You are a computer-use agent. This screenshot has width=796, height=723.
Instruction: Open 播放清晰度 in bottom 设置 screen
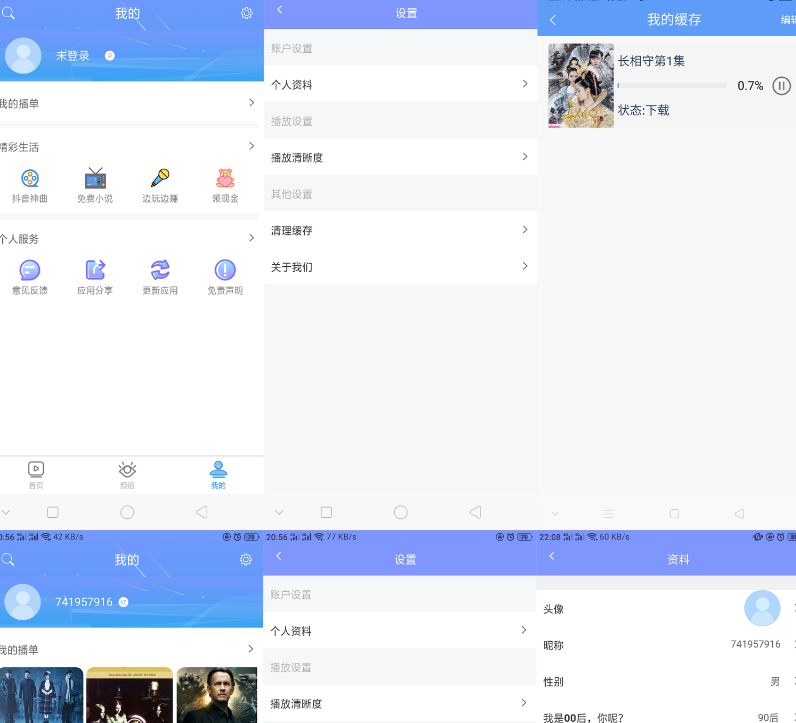point(400,703)
